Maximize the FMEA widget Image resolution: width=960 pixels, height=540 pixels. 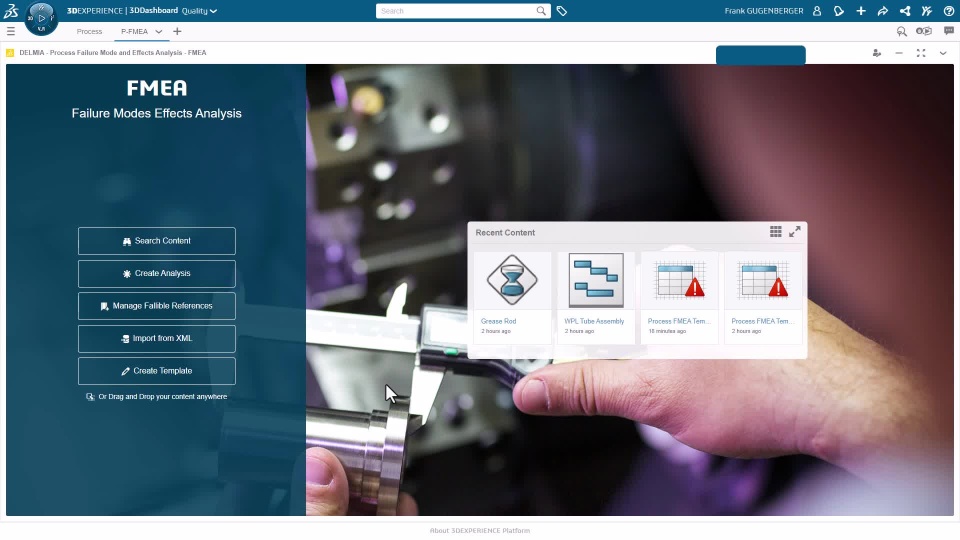pyautogui.click(x=921, y=53)
